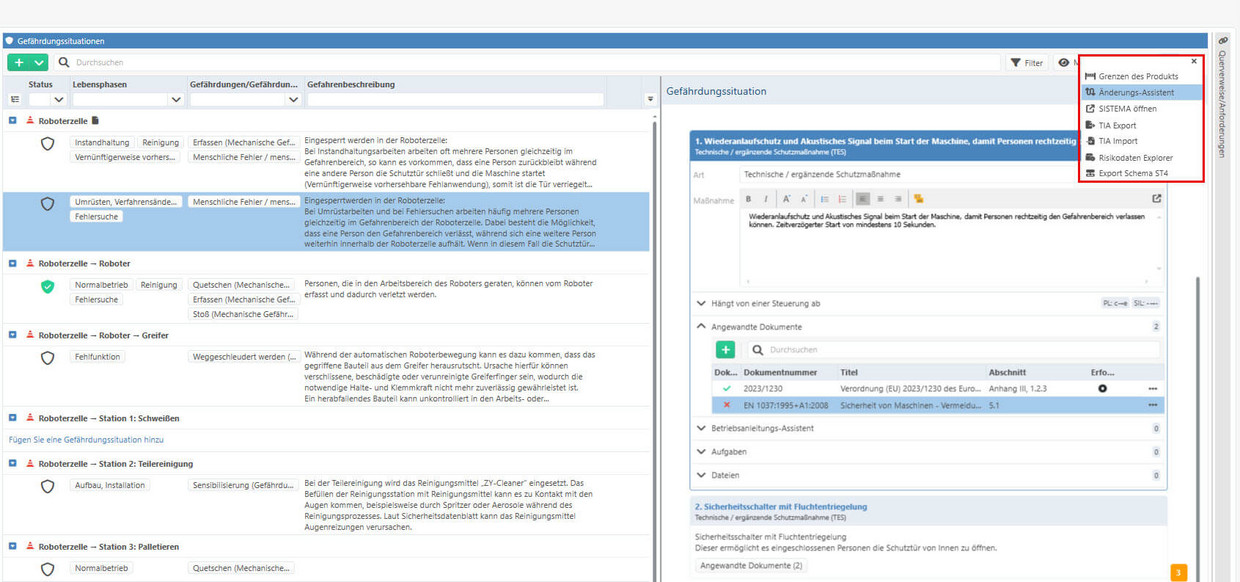The height and width of the screenshot is (582, 1240).
Task: Collapse the Roboterzelle group
Action: pos(13,120)
